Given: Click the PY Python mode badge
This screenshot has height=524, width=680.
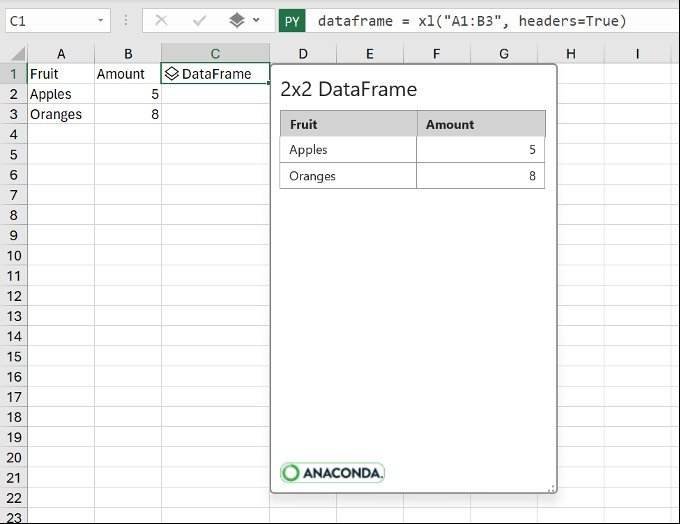Looking at the screenshot, I should click(x=292, y=20).
